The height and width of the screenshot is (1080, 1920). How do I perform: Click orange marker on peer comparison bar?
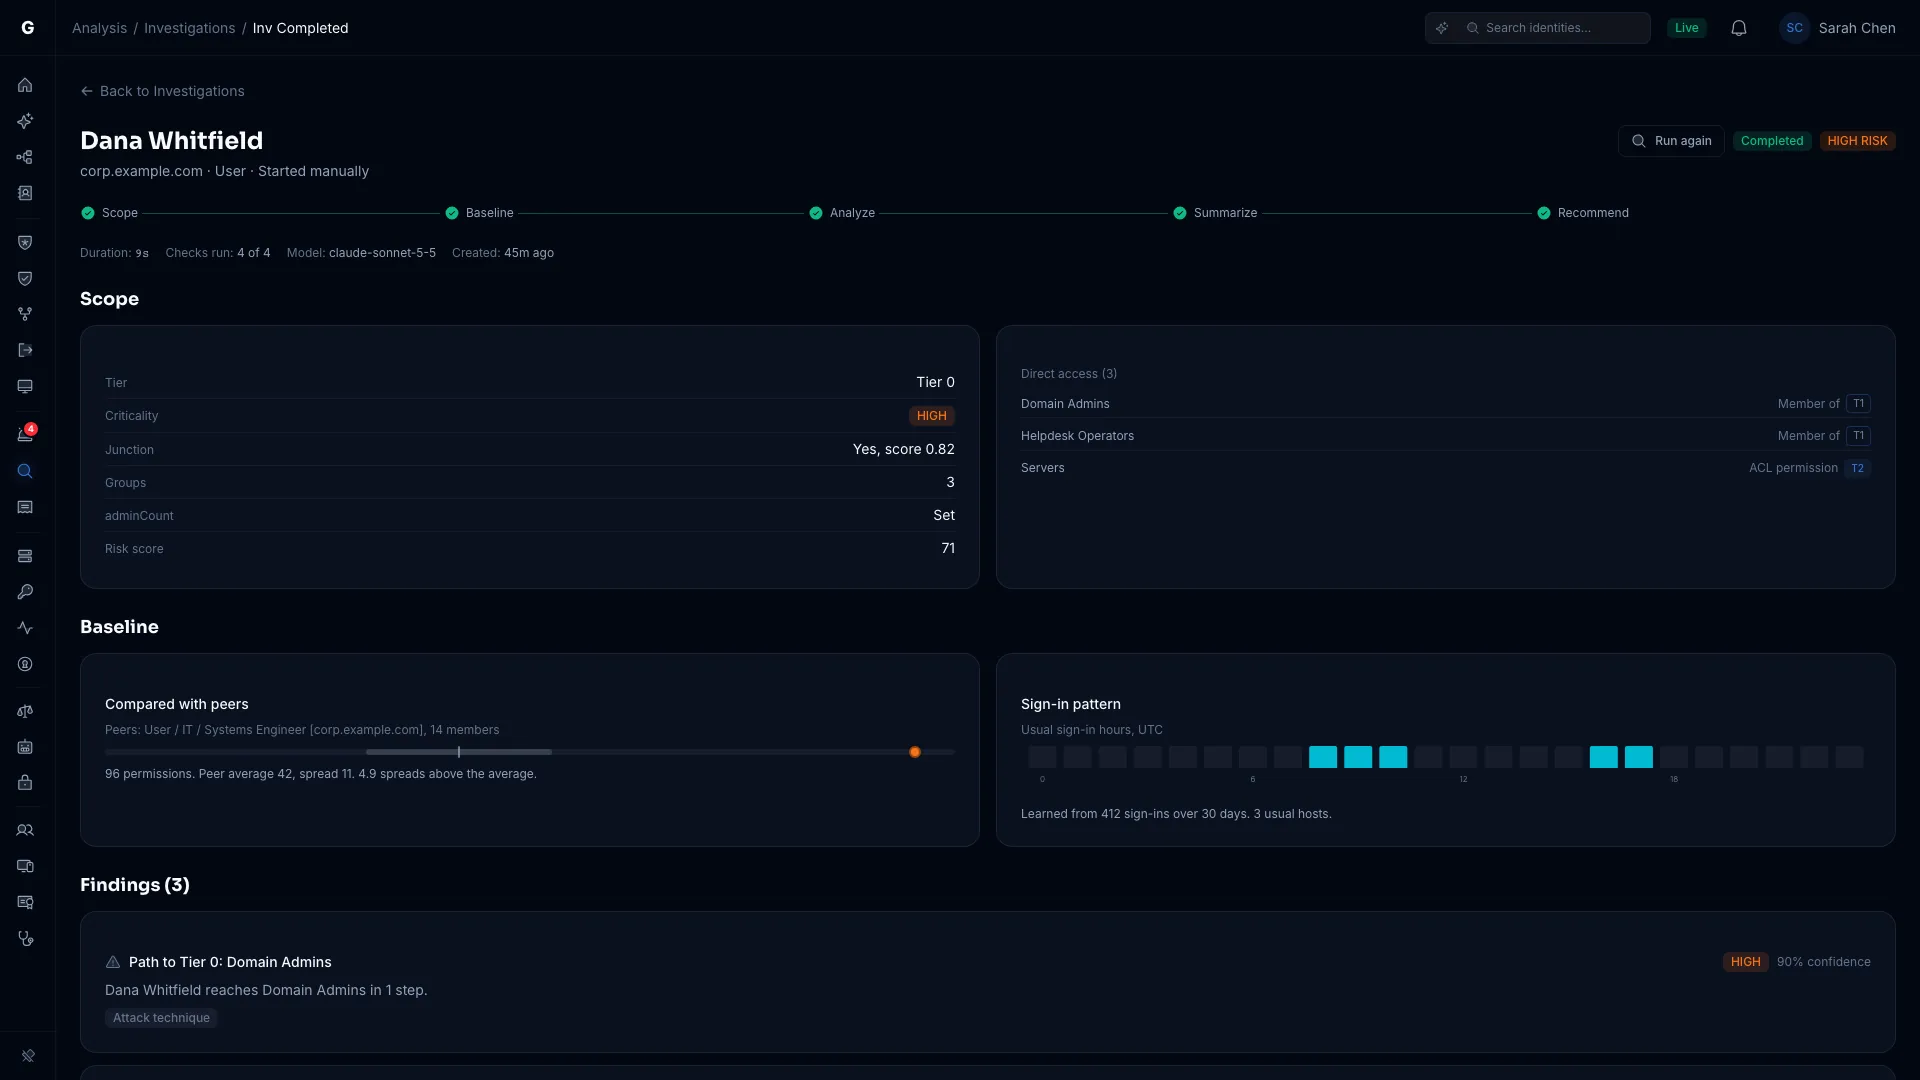point(914,752)
